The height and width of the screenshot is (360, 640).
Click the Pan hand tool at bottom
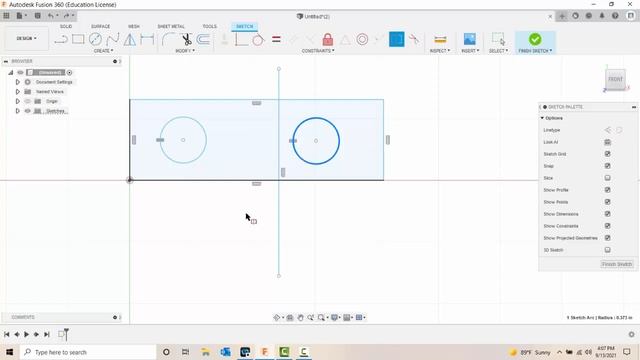pyautogui.click(x=300, y=318)
